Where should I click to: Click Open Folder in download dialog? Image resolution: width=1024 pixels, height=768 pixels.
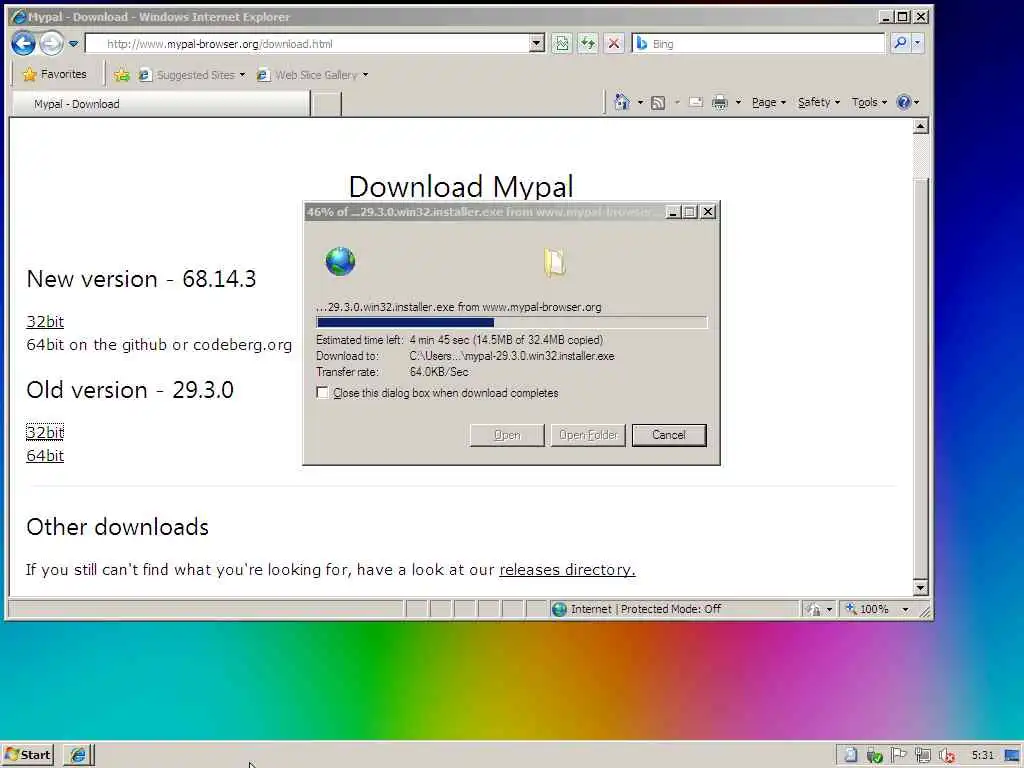coord(588,435)
